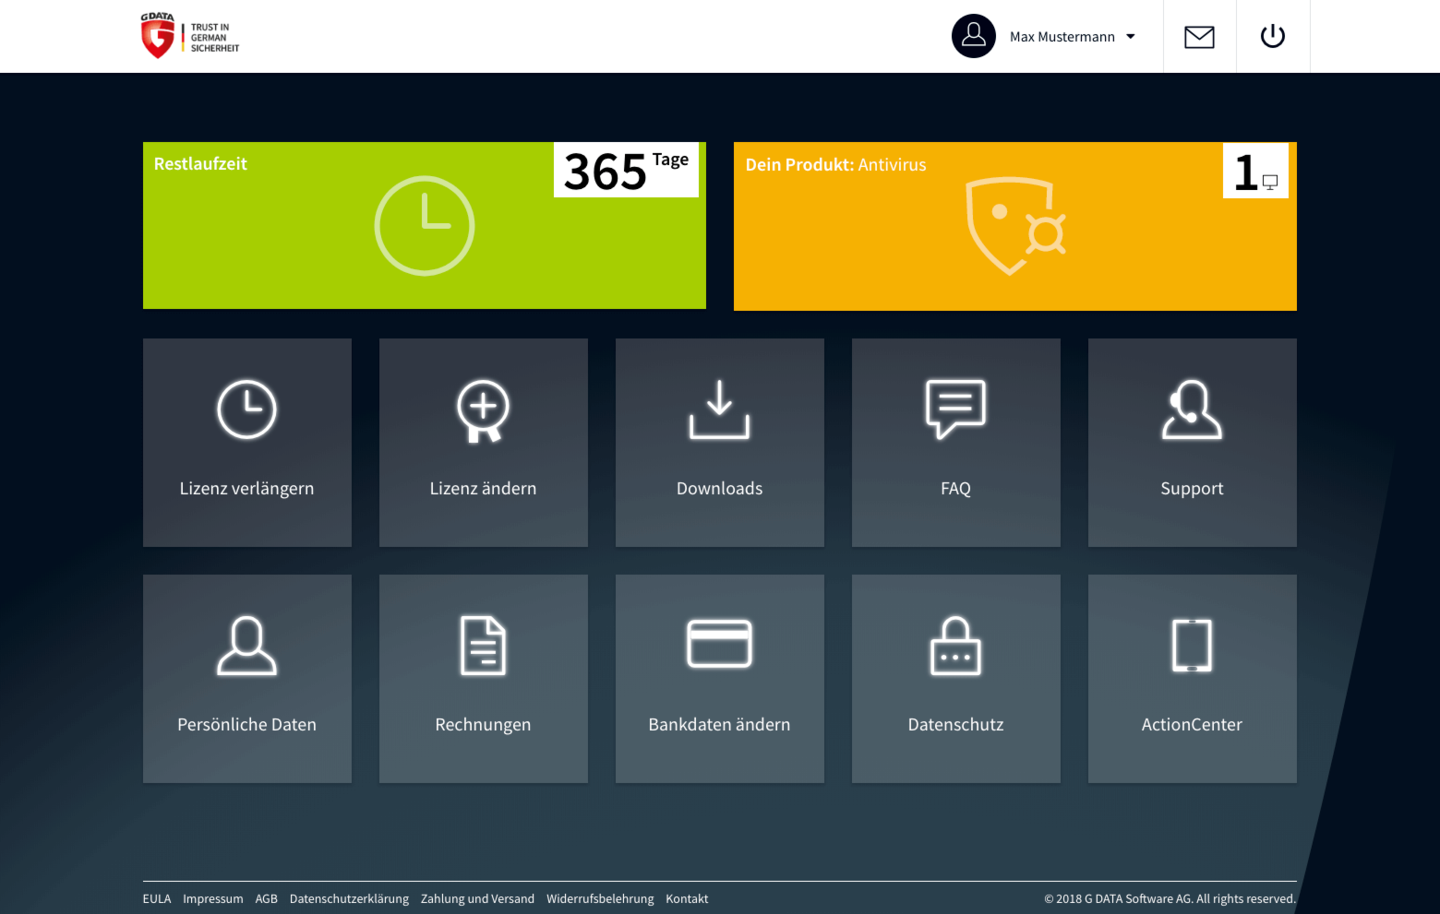Image resolution: width=1440 pixels, height=914 pixels.
Task: Open the Bankdaten ändern card tile
Action: click(719, 678)
